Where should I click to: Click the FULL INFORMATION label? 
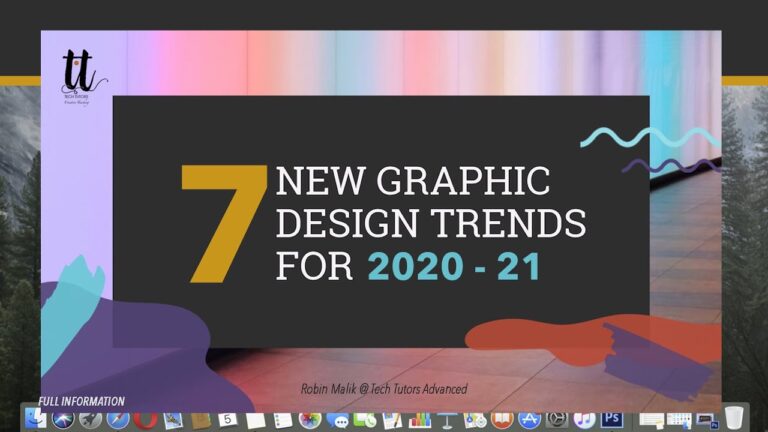point(81,402)
